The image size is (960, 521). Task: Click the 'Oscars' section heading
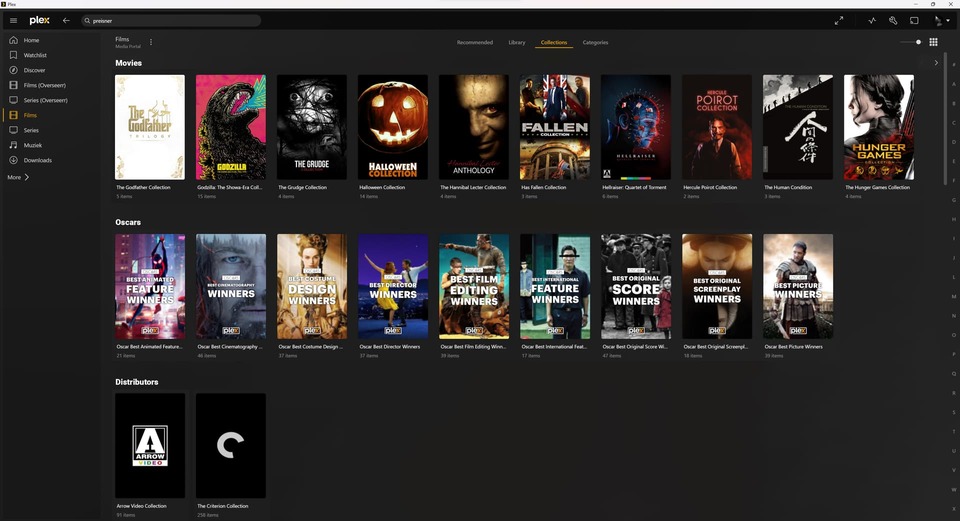tap(128, 222)
